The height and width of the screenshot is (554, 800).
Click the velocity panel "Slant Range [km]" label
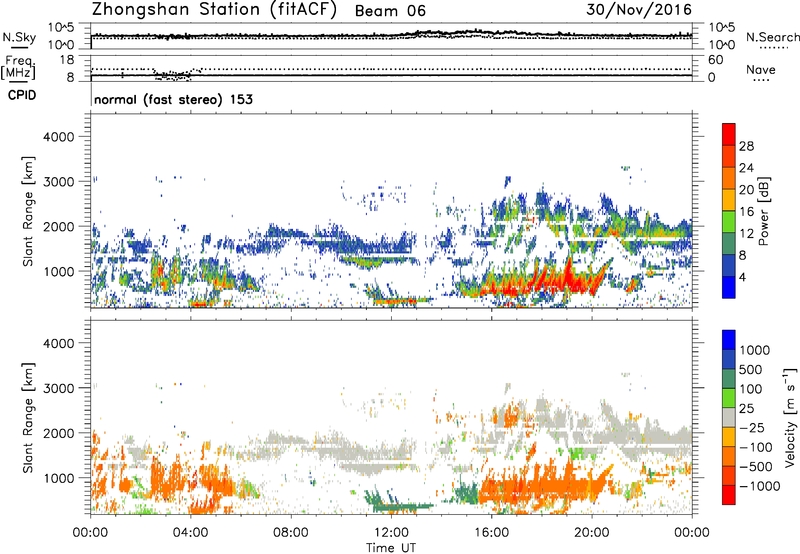(28, 418)
